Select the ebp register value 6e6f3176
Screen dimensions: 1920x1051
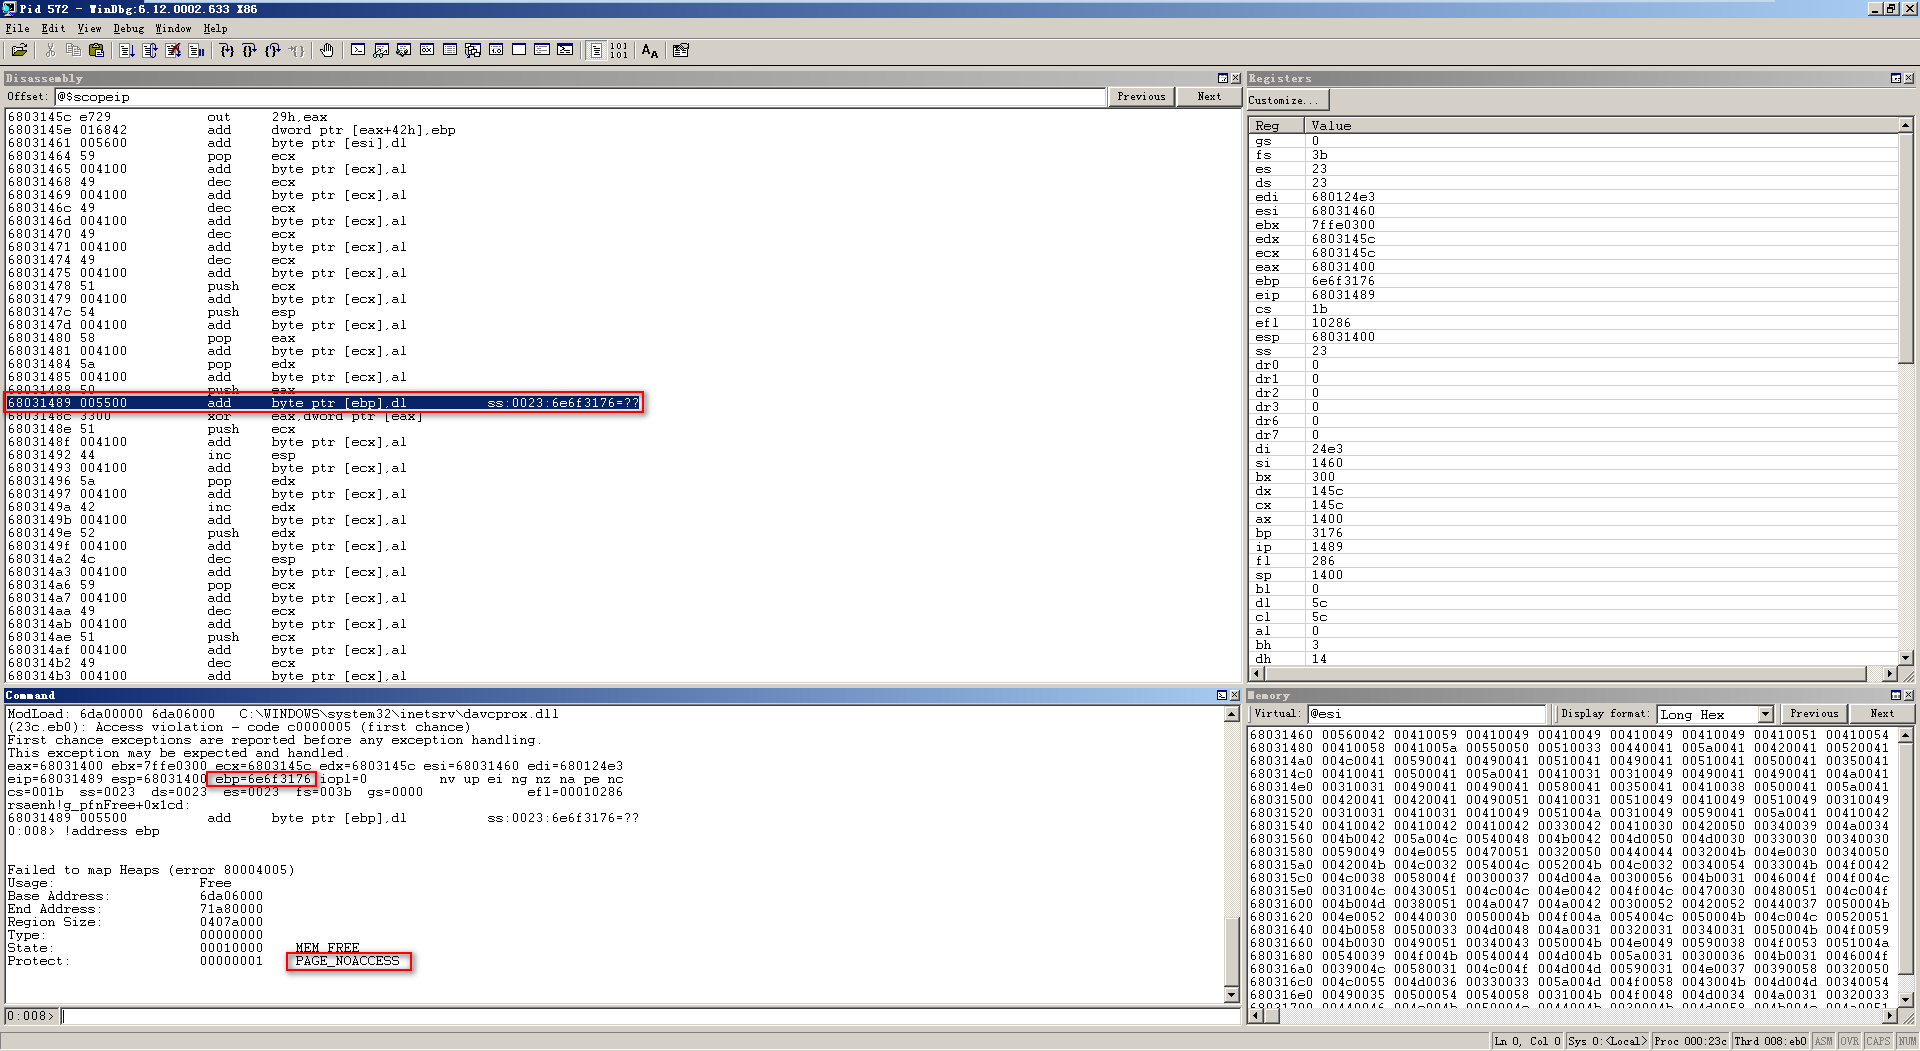(1343, 281)
